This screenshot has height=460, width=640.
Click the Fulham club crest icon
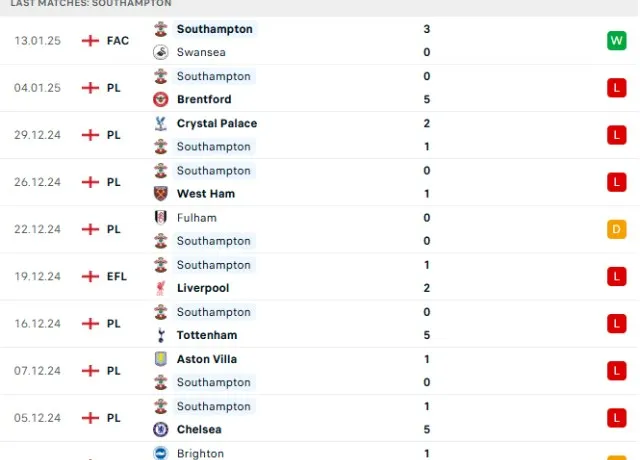(x=161, y=217)
